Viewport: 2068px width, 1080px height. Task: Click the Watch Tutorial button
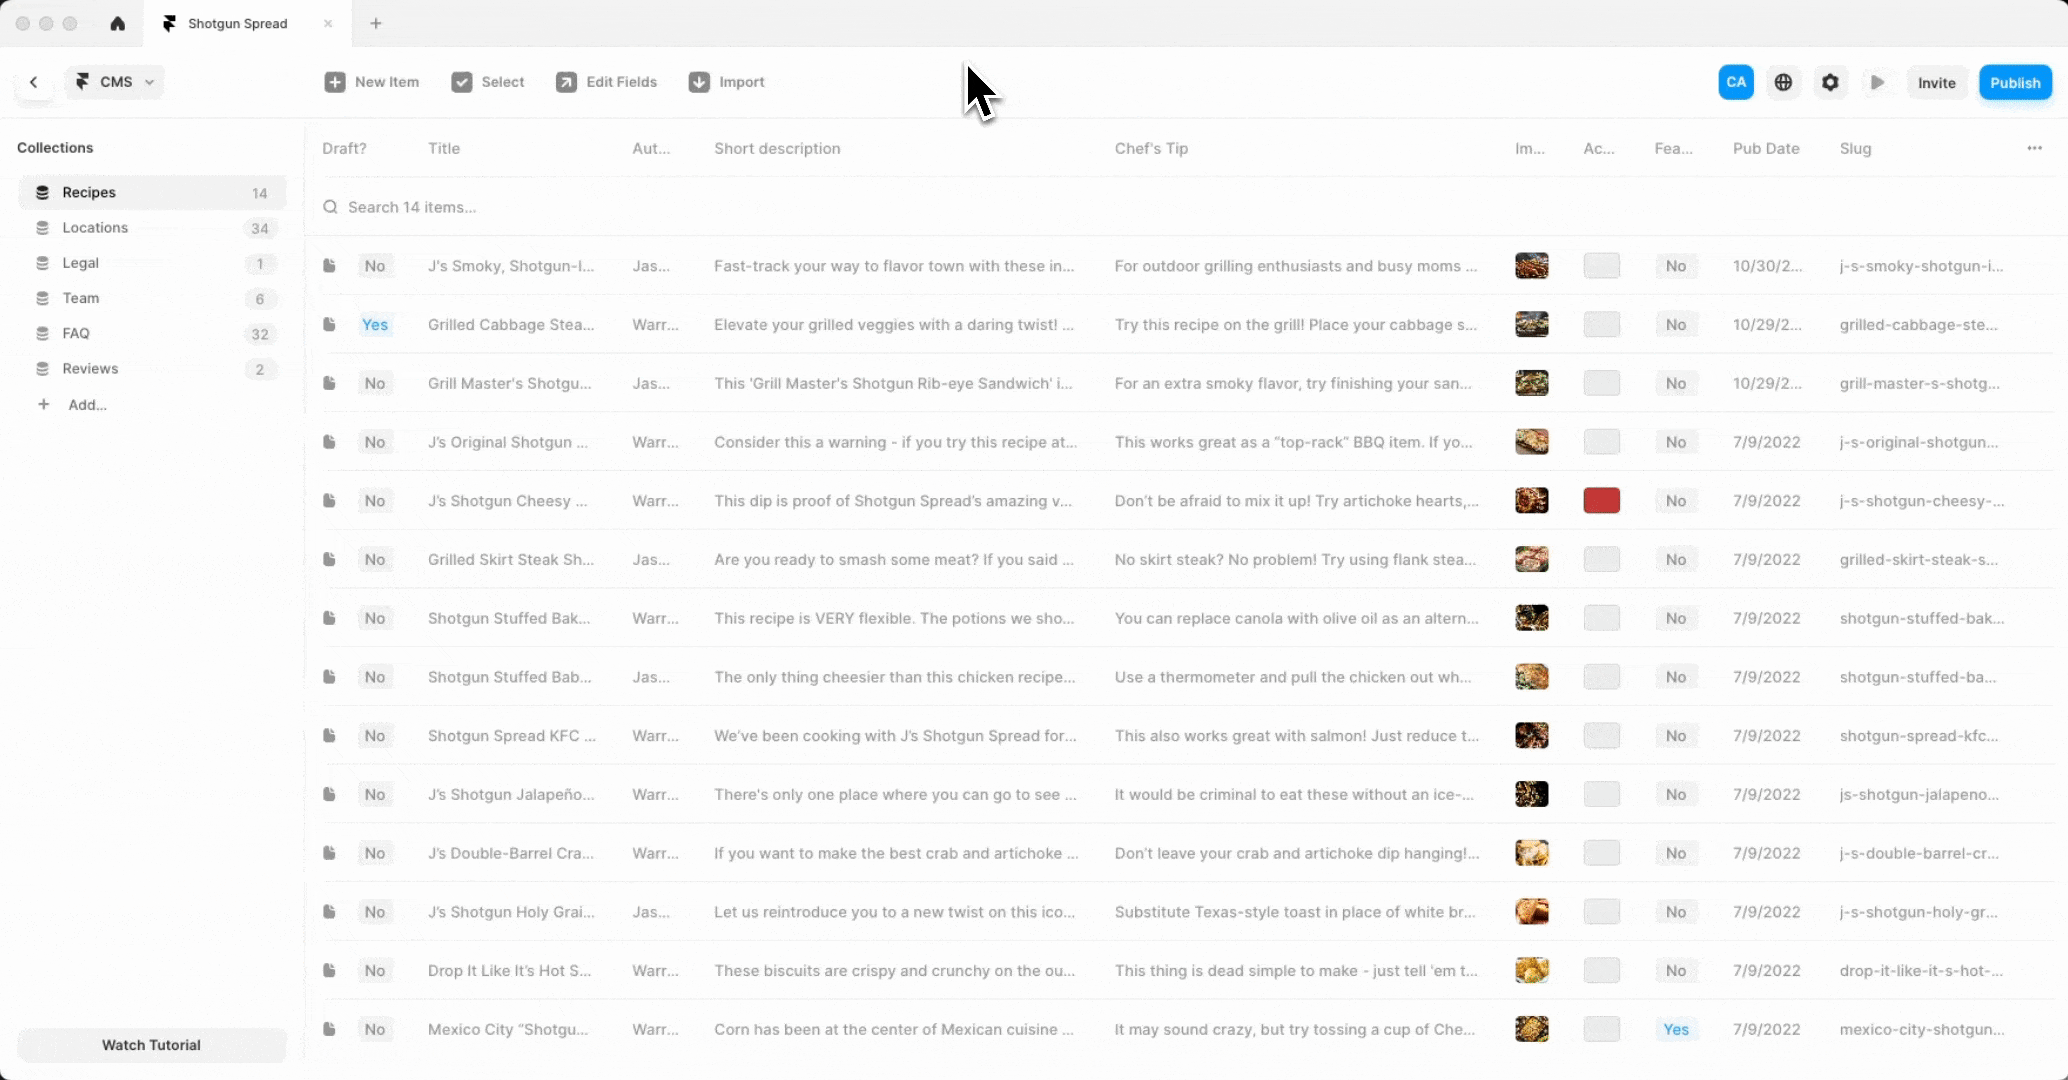click(151, 1045)
